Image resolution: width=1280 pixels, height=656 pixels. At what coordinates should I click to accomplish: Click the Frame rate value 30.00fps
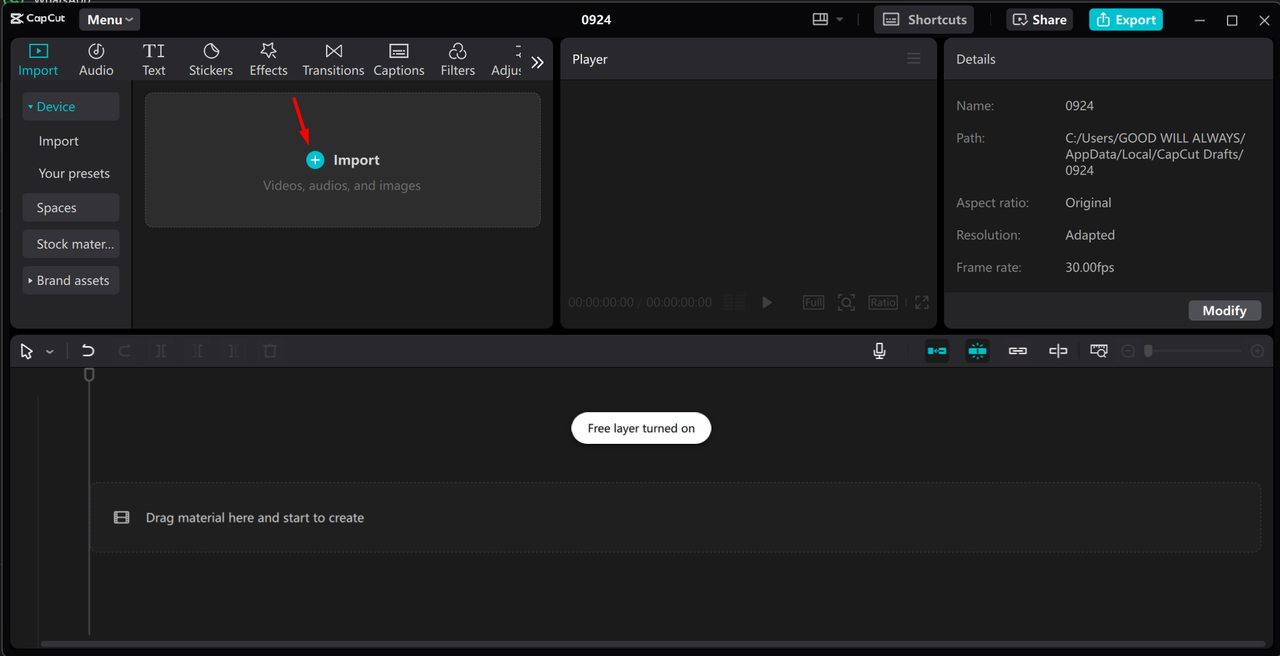1090,267
